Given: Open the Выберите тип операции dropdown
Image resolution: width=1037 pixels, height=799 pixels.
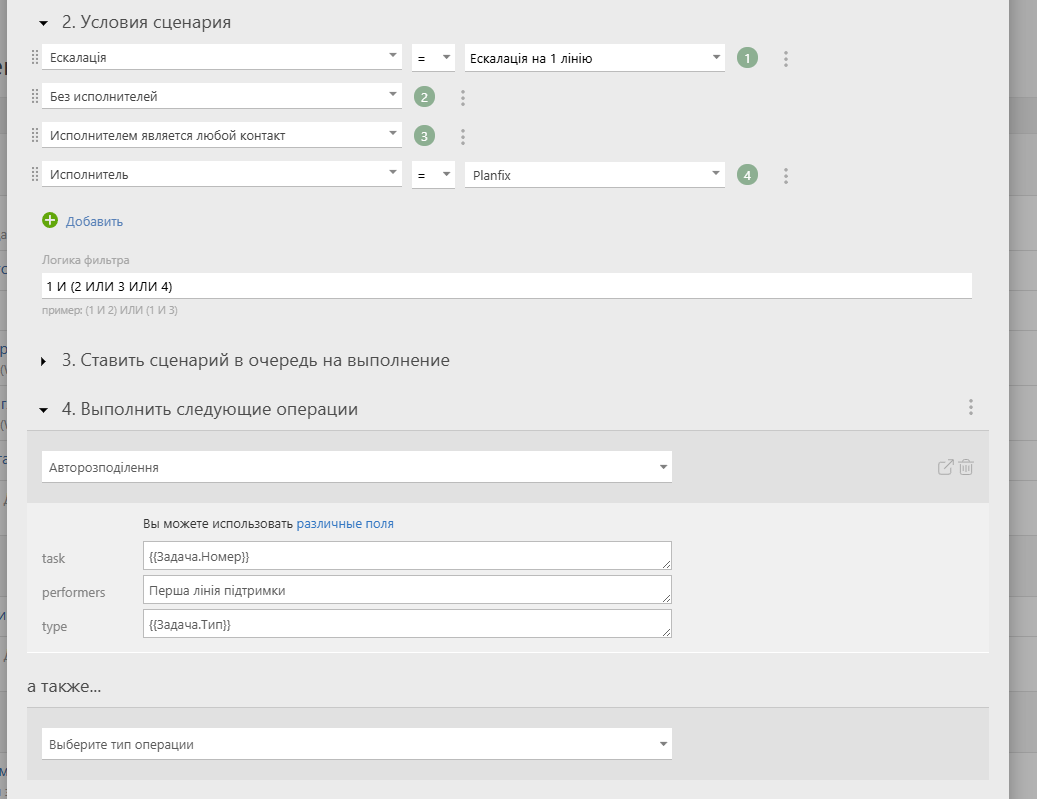Looking at the screenshot, I should (356, 744).
